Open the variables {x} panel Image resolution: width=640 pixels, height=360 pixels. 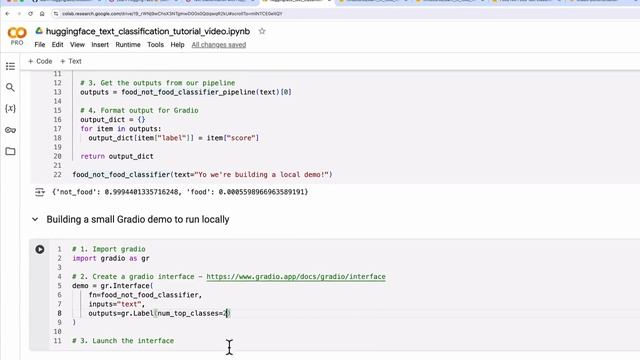pos(10,109)
